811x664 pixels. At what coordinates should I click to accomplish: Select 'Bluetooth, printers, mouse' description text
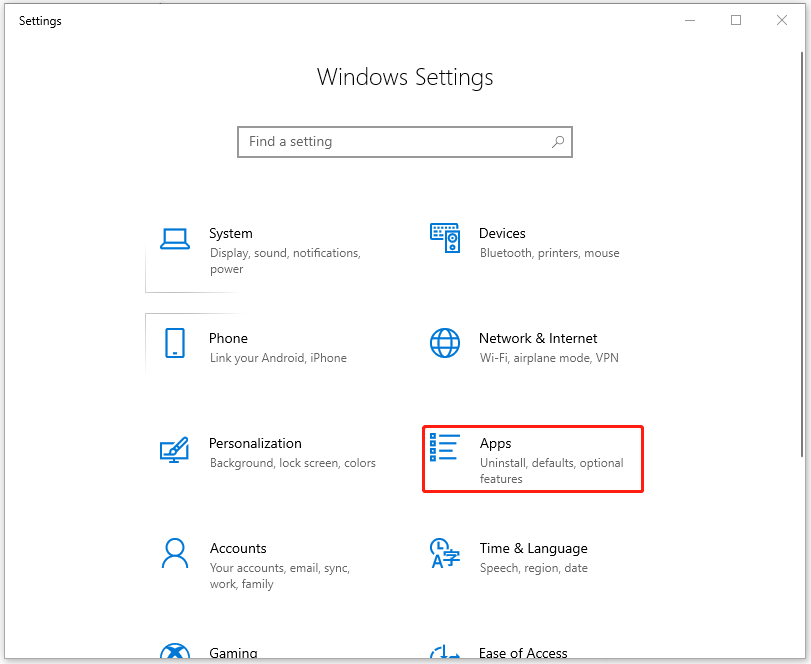click(x=549, y=253)
